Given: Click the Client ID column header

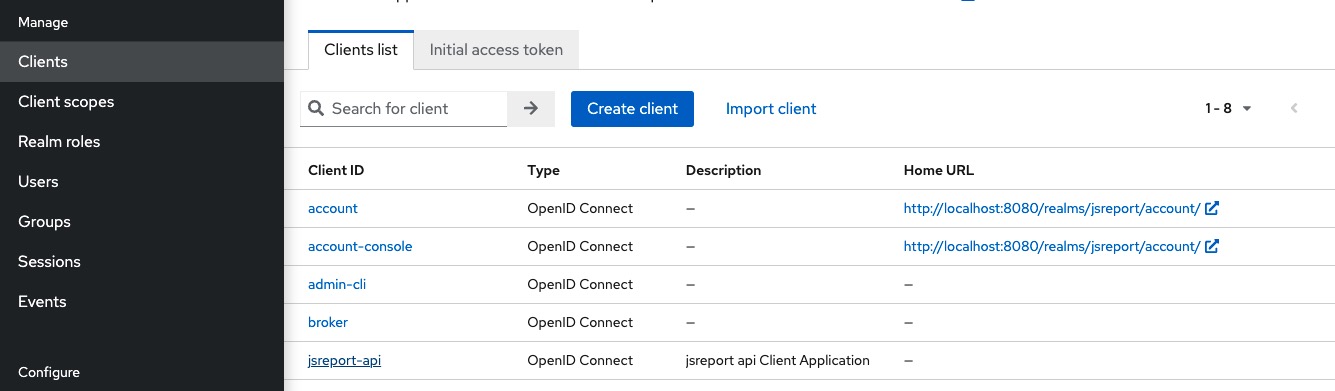Looking at the screenshot, I should (336, 171).
